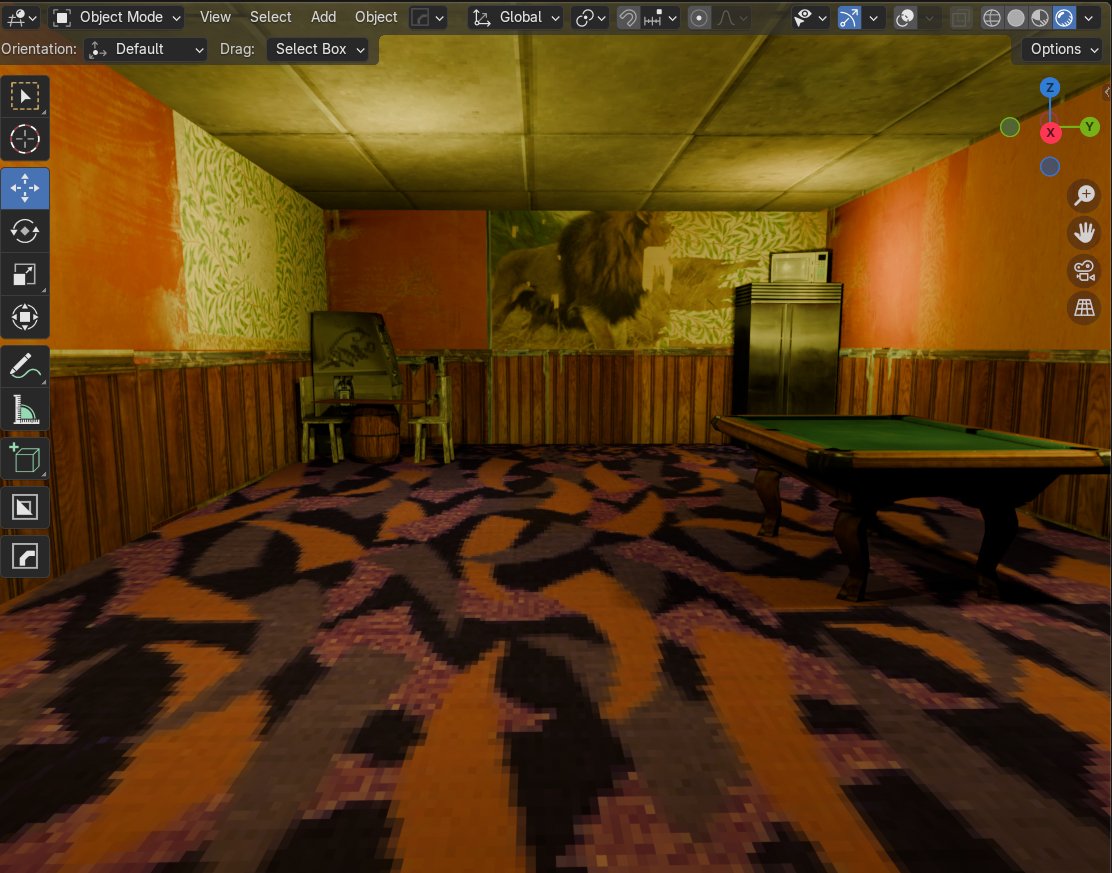Viewport: 1112px width, 873px height.
Task: Activate the 3D Cursor tool
Action: coord(25,139)
